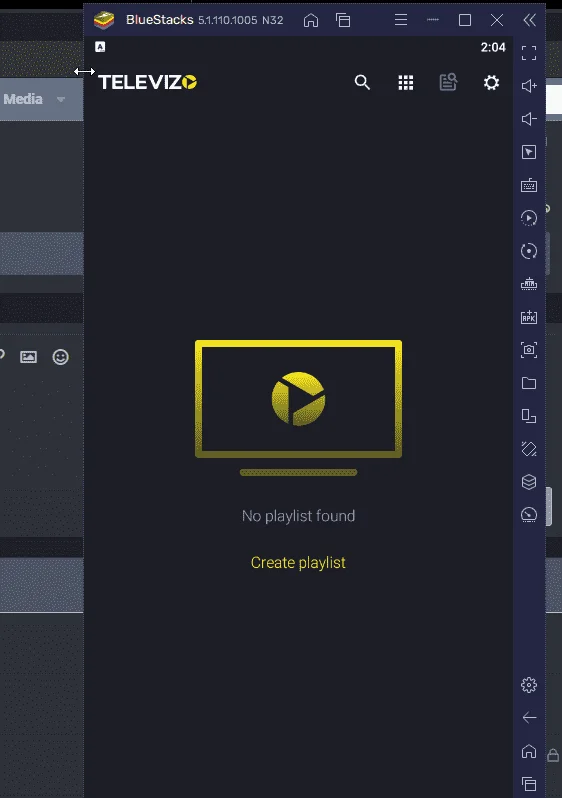Screen dimensions: 562x798
Task: Go to BlueStacks home from title bar
Action: pyautogui.click(x=311, y=20)
